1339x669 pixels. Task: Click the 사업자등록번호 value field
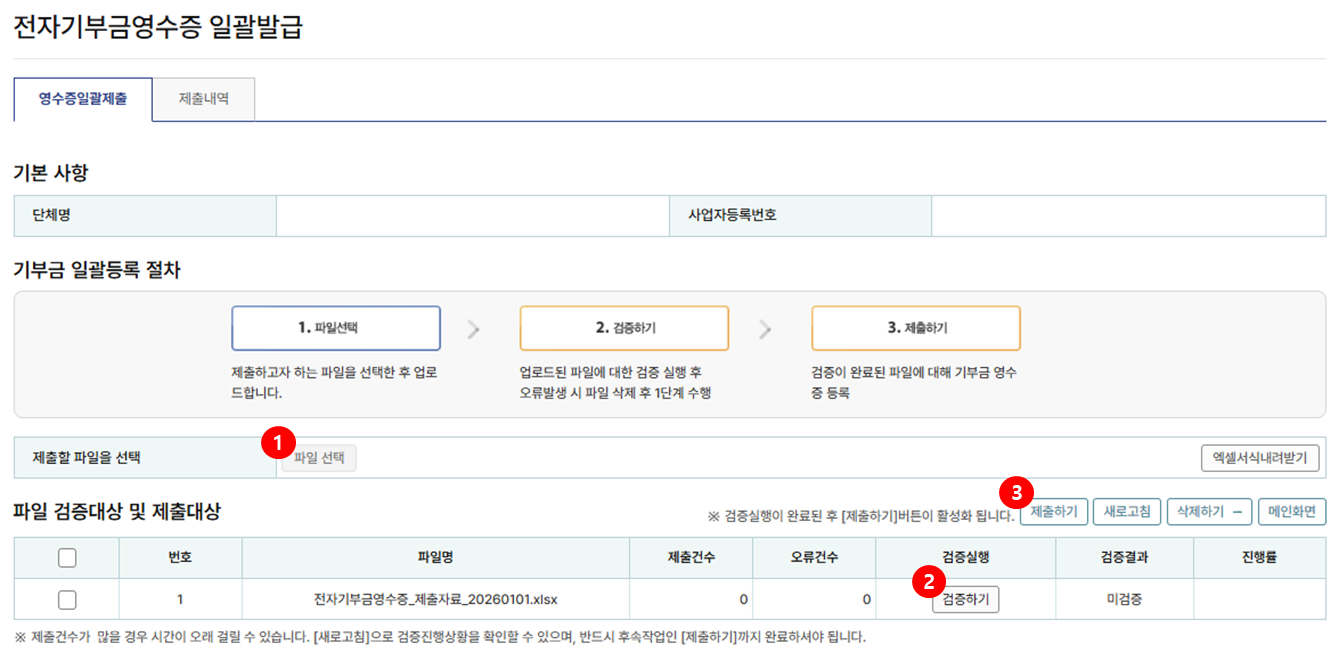(x=1128, y=216)
